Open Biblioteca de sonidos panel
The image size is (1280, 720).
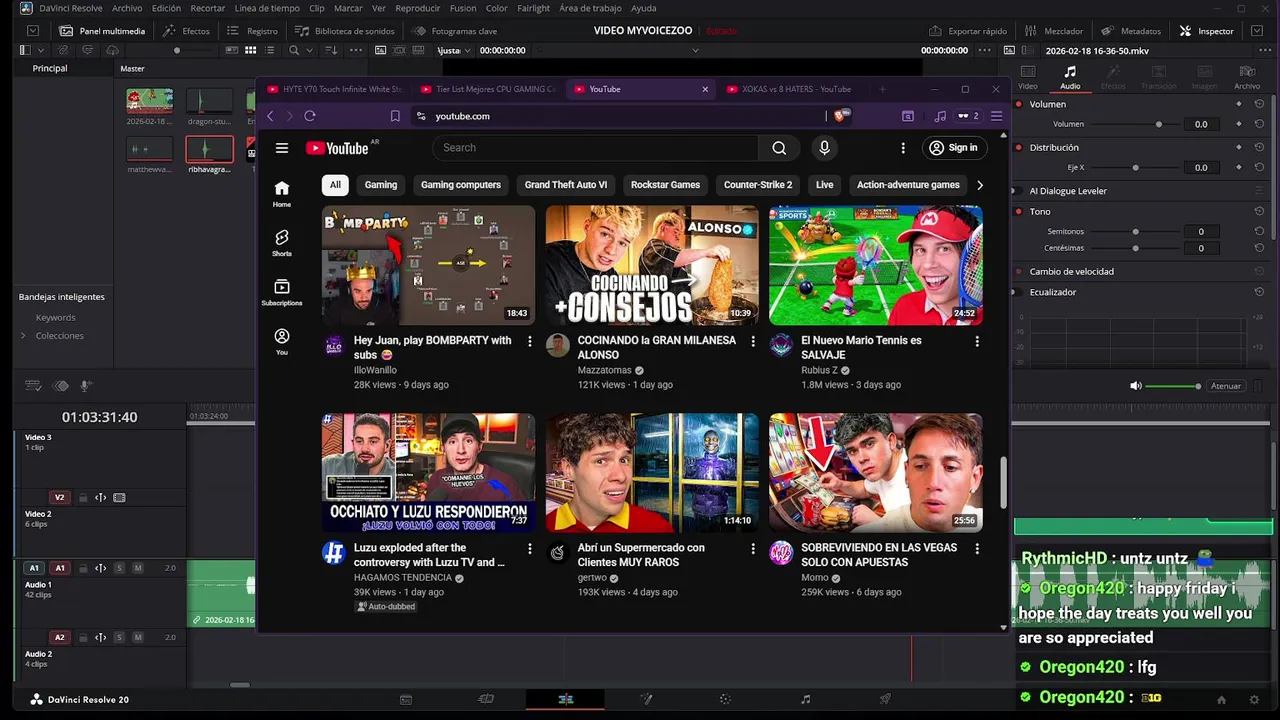pyautogui.click(x=344, y=31)
